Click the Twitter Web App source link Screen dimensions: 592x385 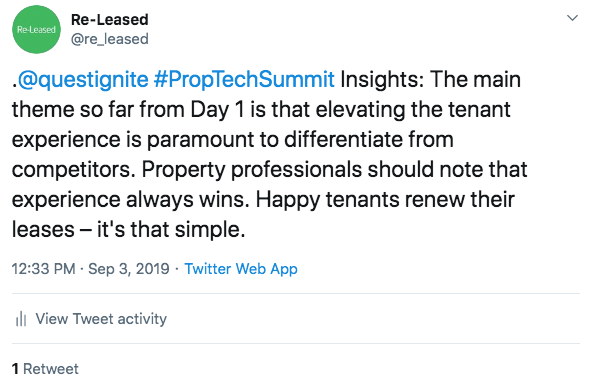click(241, 269)
